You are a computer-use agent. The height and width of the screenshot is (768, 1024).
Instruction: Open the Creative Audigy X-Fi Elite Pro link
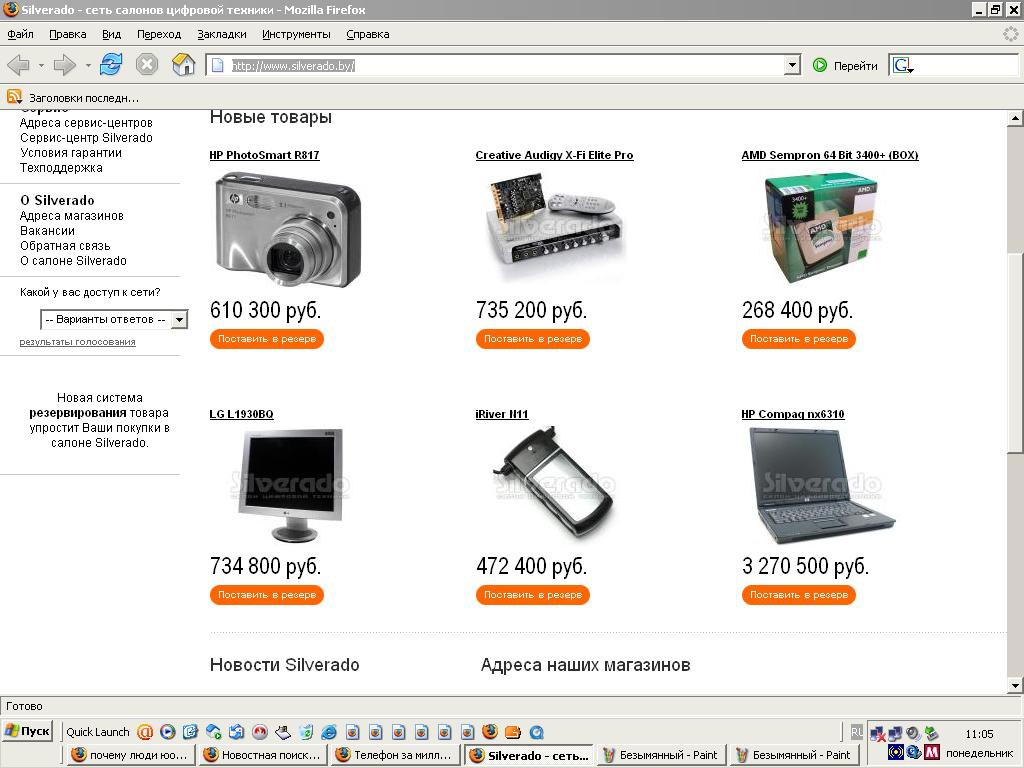[554, 155]
